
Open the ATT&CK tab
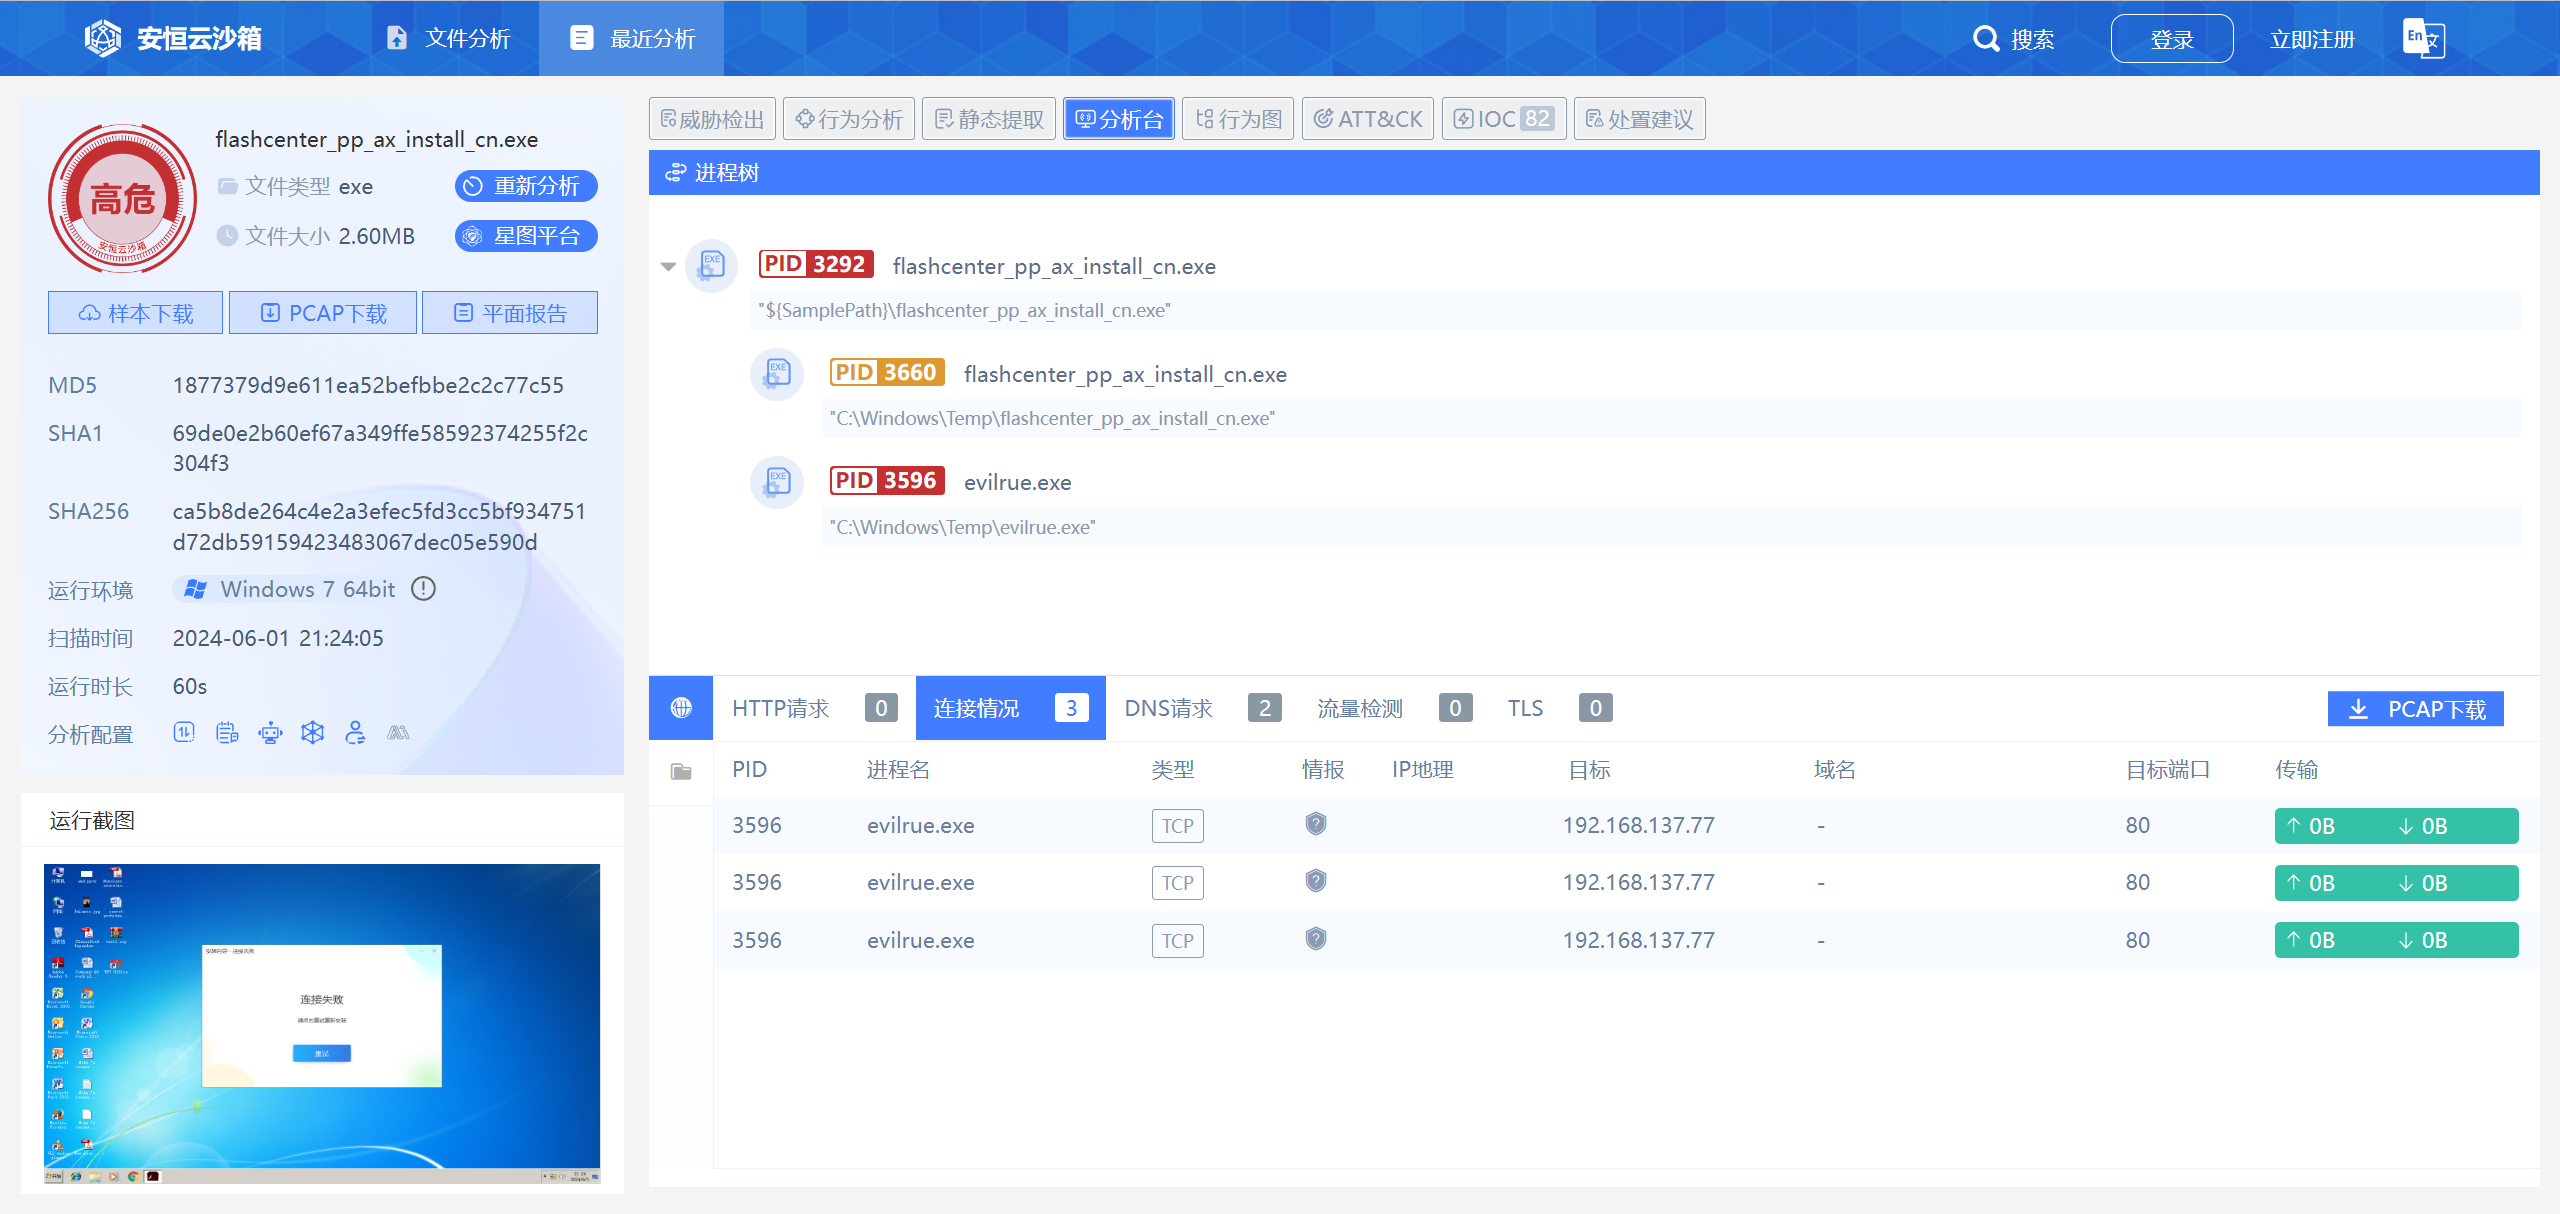click(x=1368, y=119)
